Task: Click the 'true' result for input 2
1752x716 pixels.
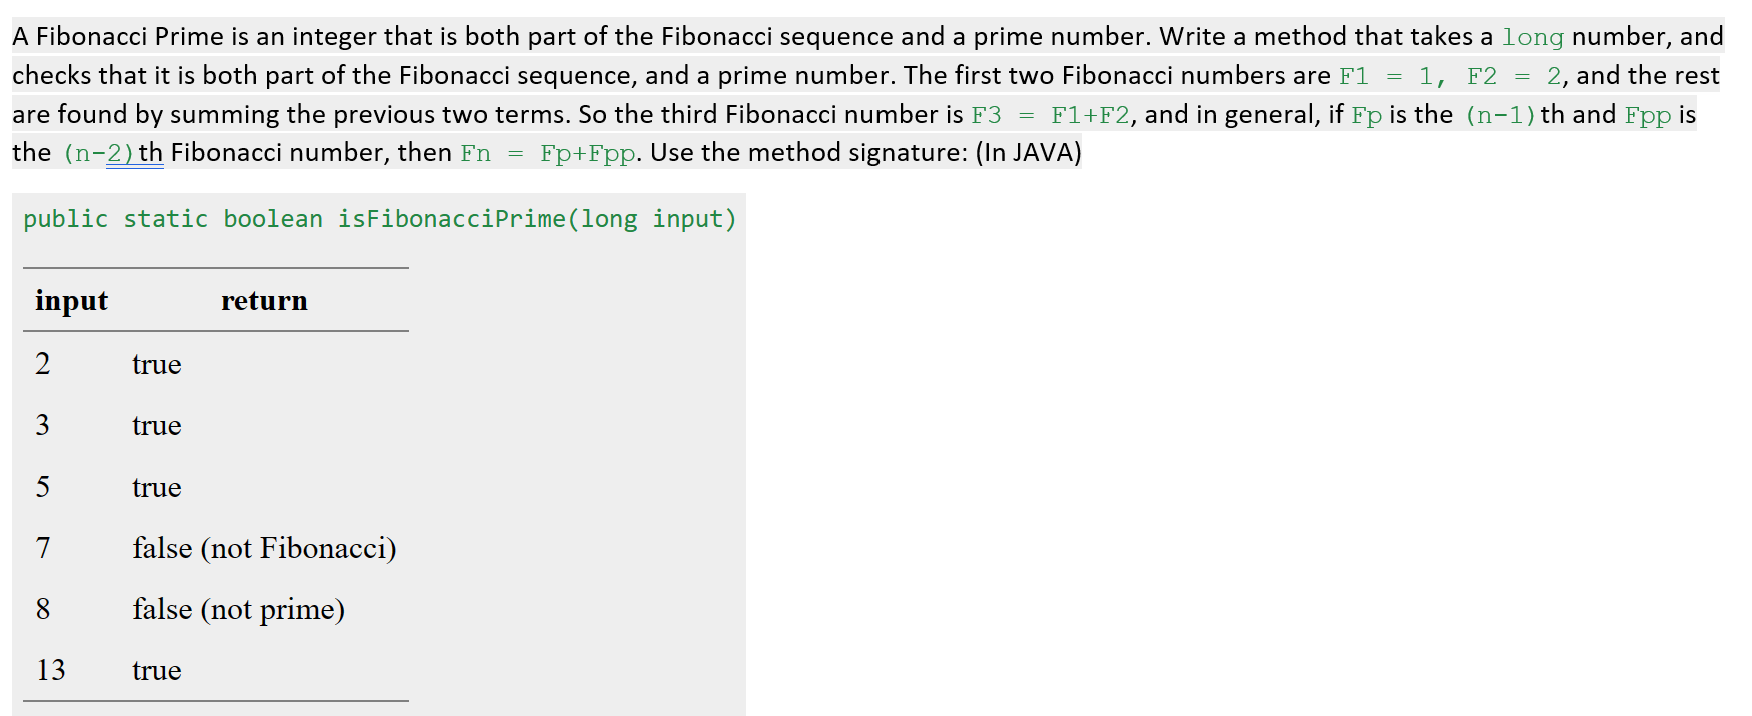Action: [157, 364]
